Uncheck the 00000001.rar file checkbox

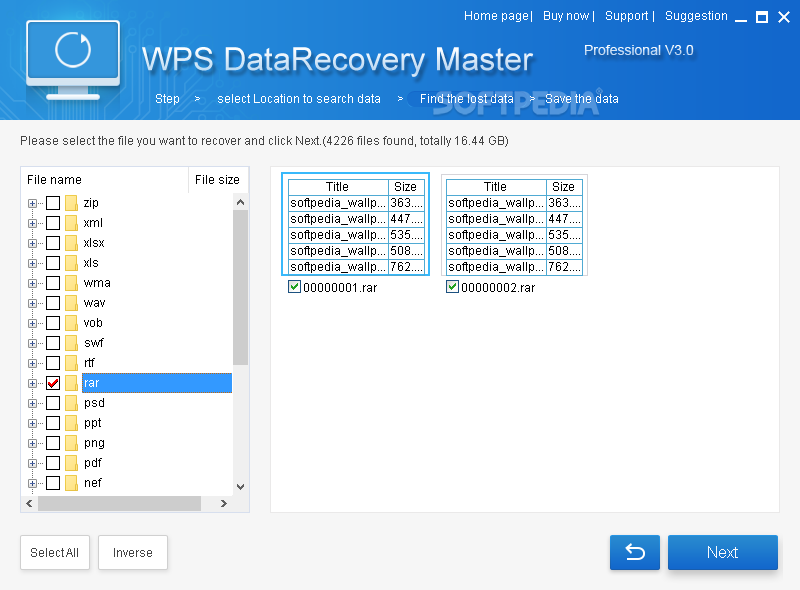pos(294,287)
